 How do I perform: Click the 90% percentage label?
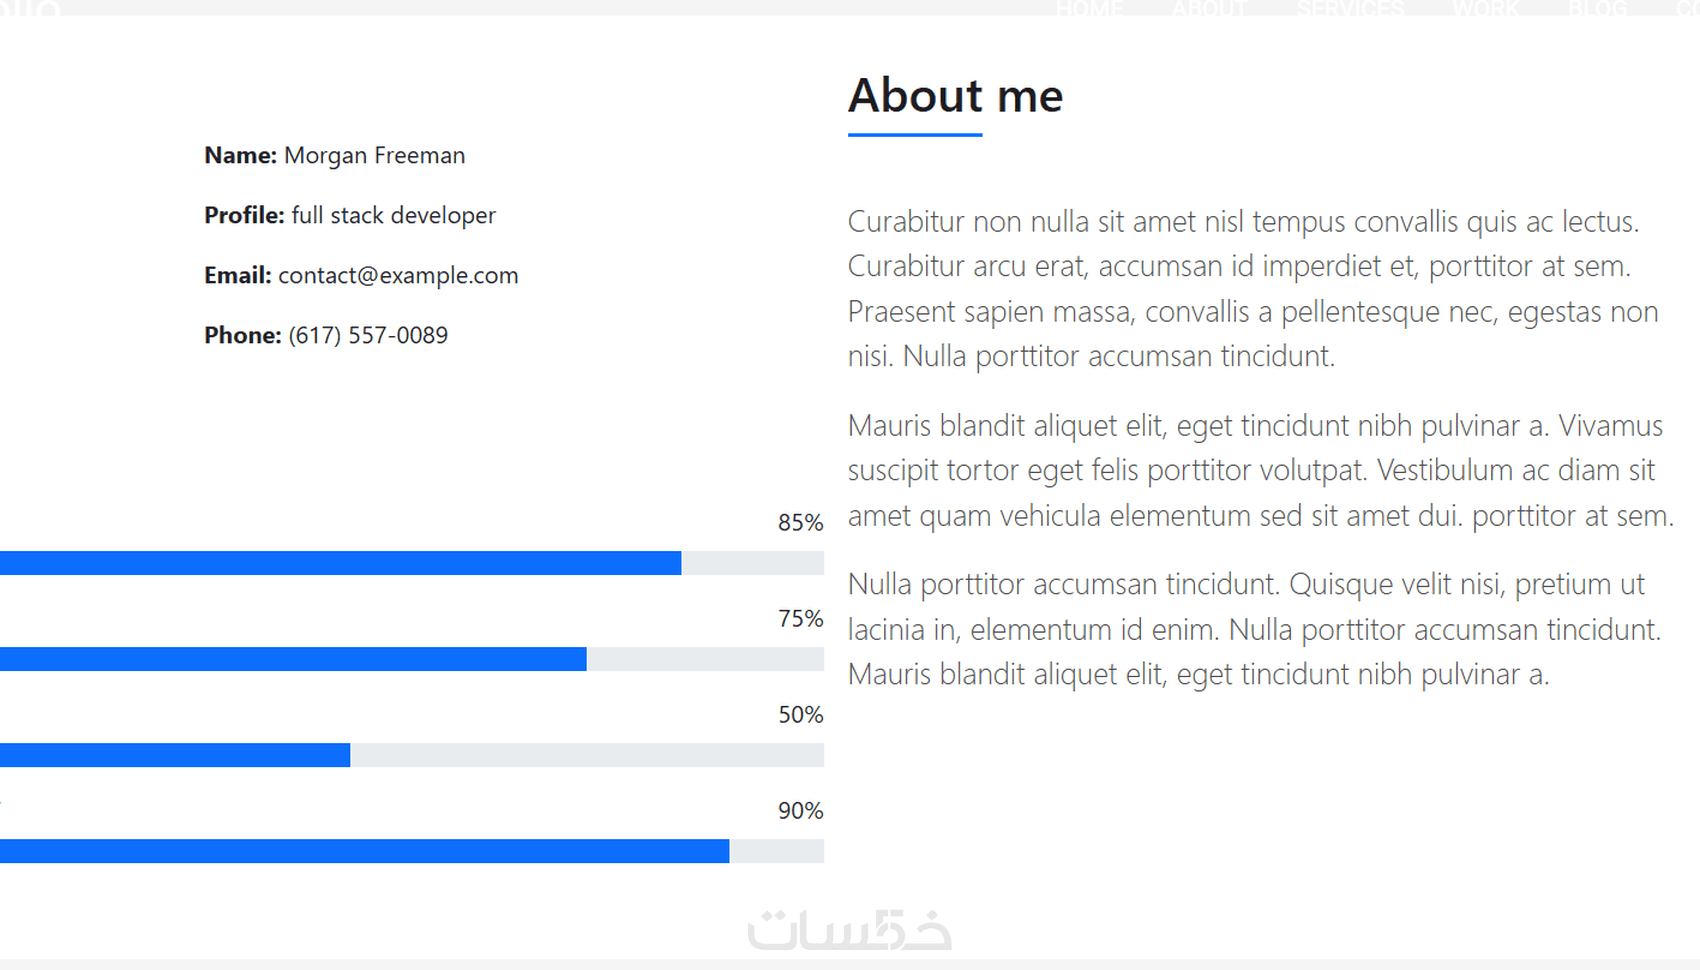pyautogui.click(x=800, y=811)
